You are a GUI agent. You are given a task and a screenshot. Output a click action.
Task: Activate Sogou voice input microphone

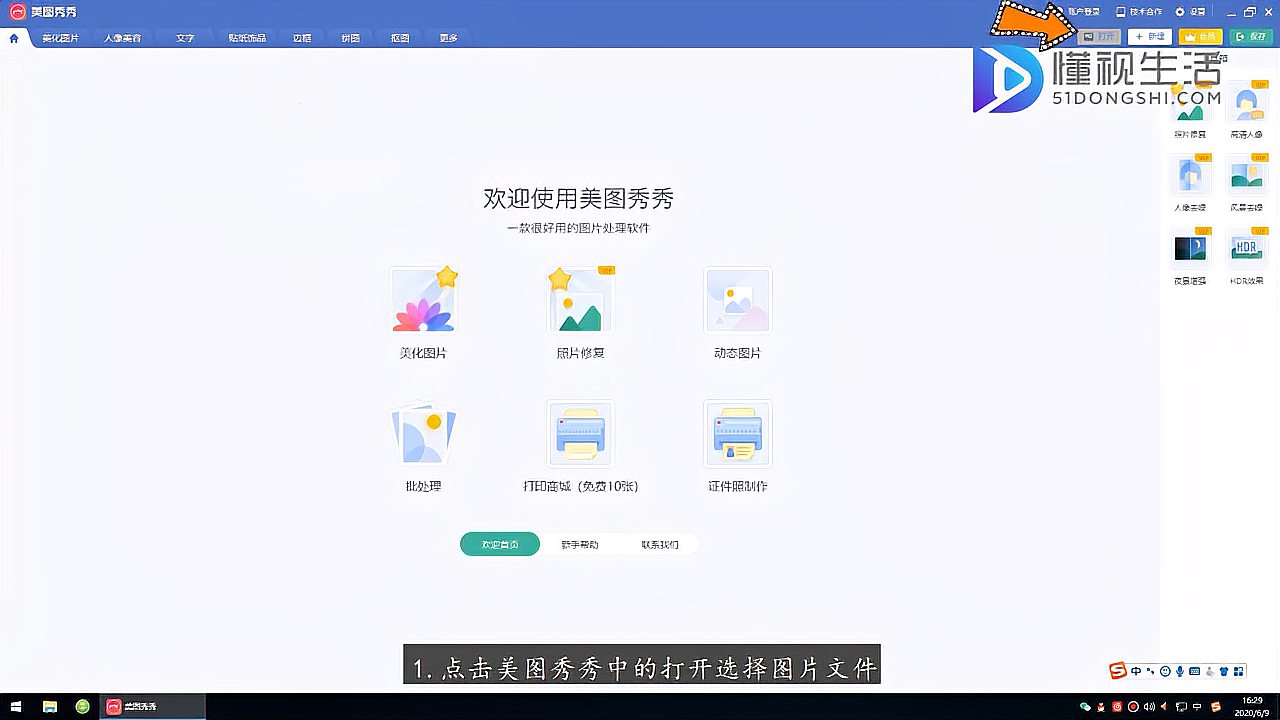tap(1180, 671)
